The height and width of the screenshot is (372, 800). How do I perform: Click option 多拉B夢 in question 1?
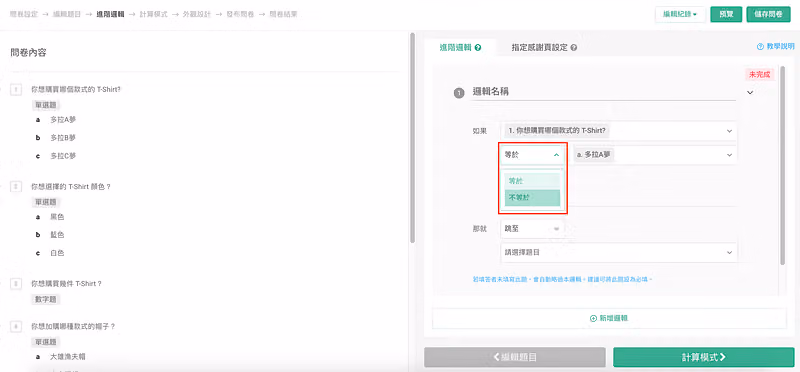[x=63, y=138]
